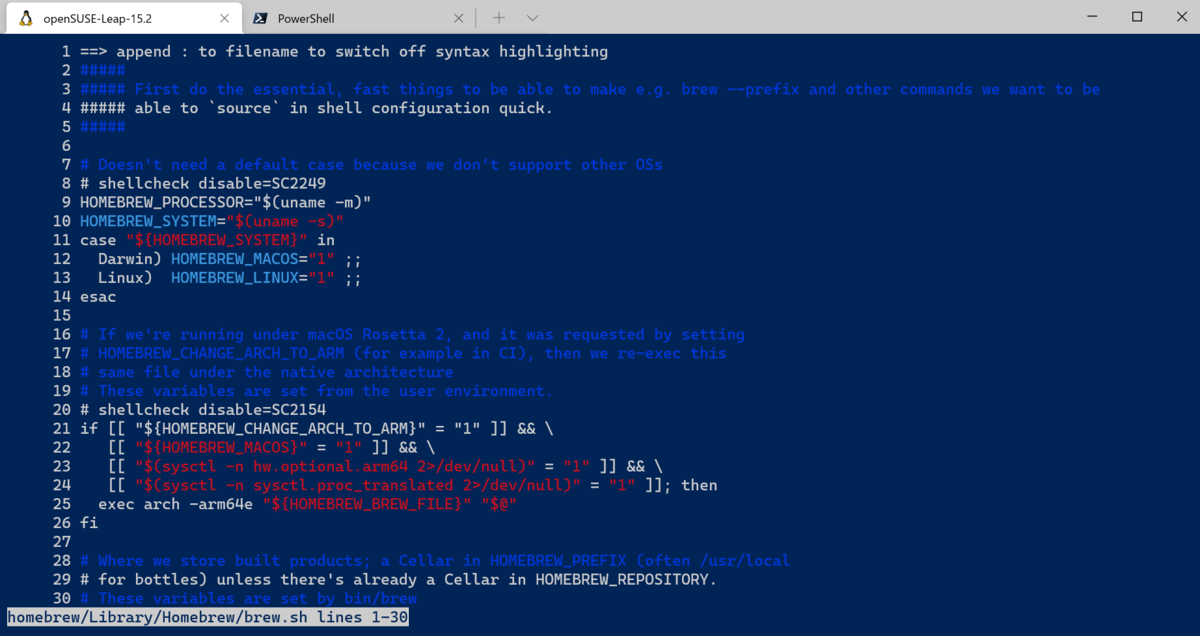The width and height of the screenshot is (1200, 636).
Task: Click the HOMEBREW_PROCESSOR line of code
Action: pos(225,202)
